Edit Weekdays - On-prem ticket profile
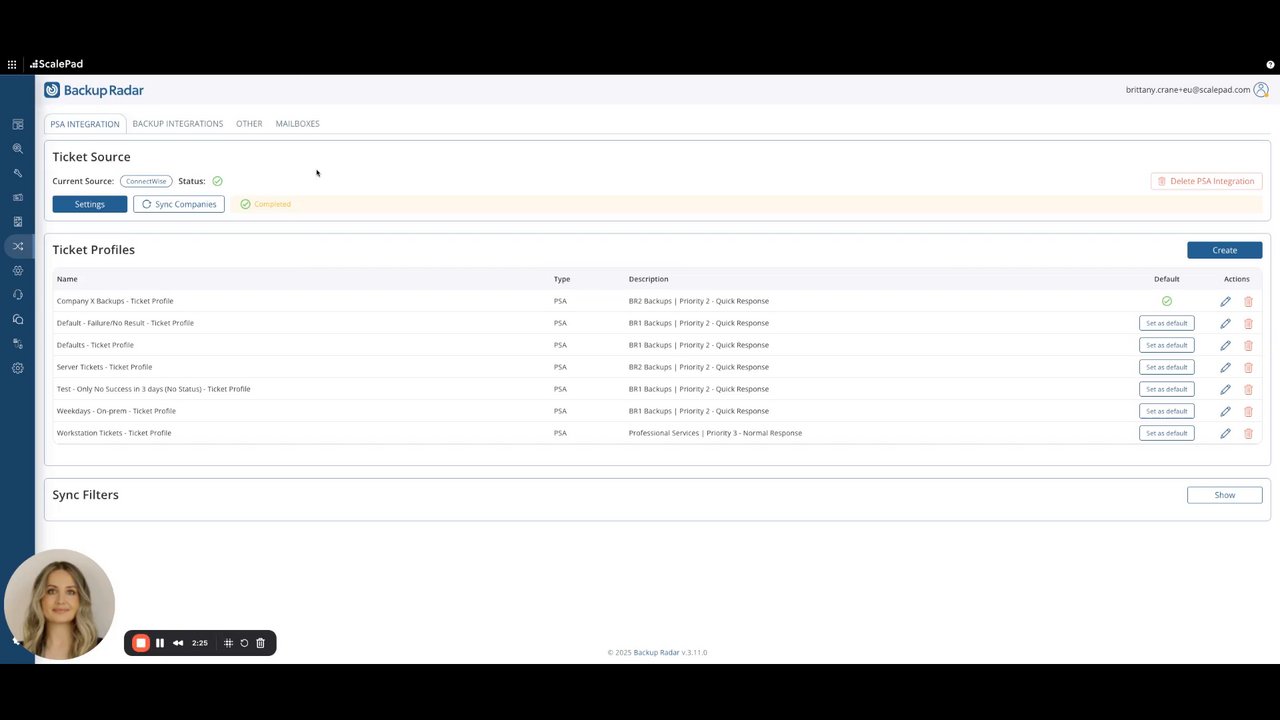This screenshot has height=720, width=1280. (1225, 411)
